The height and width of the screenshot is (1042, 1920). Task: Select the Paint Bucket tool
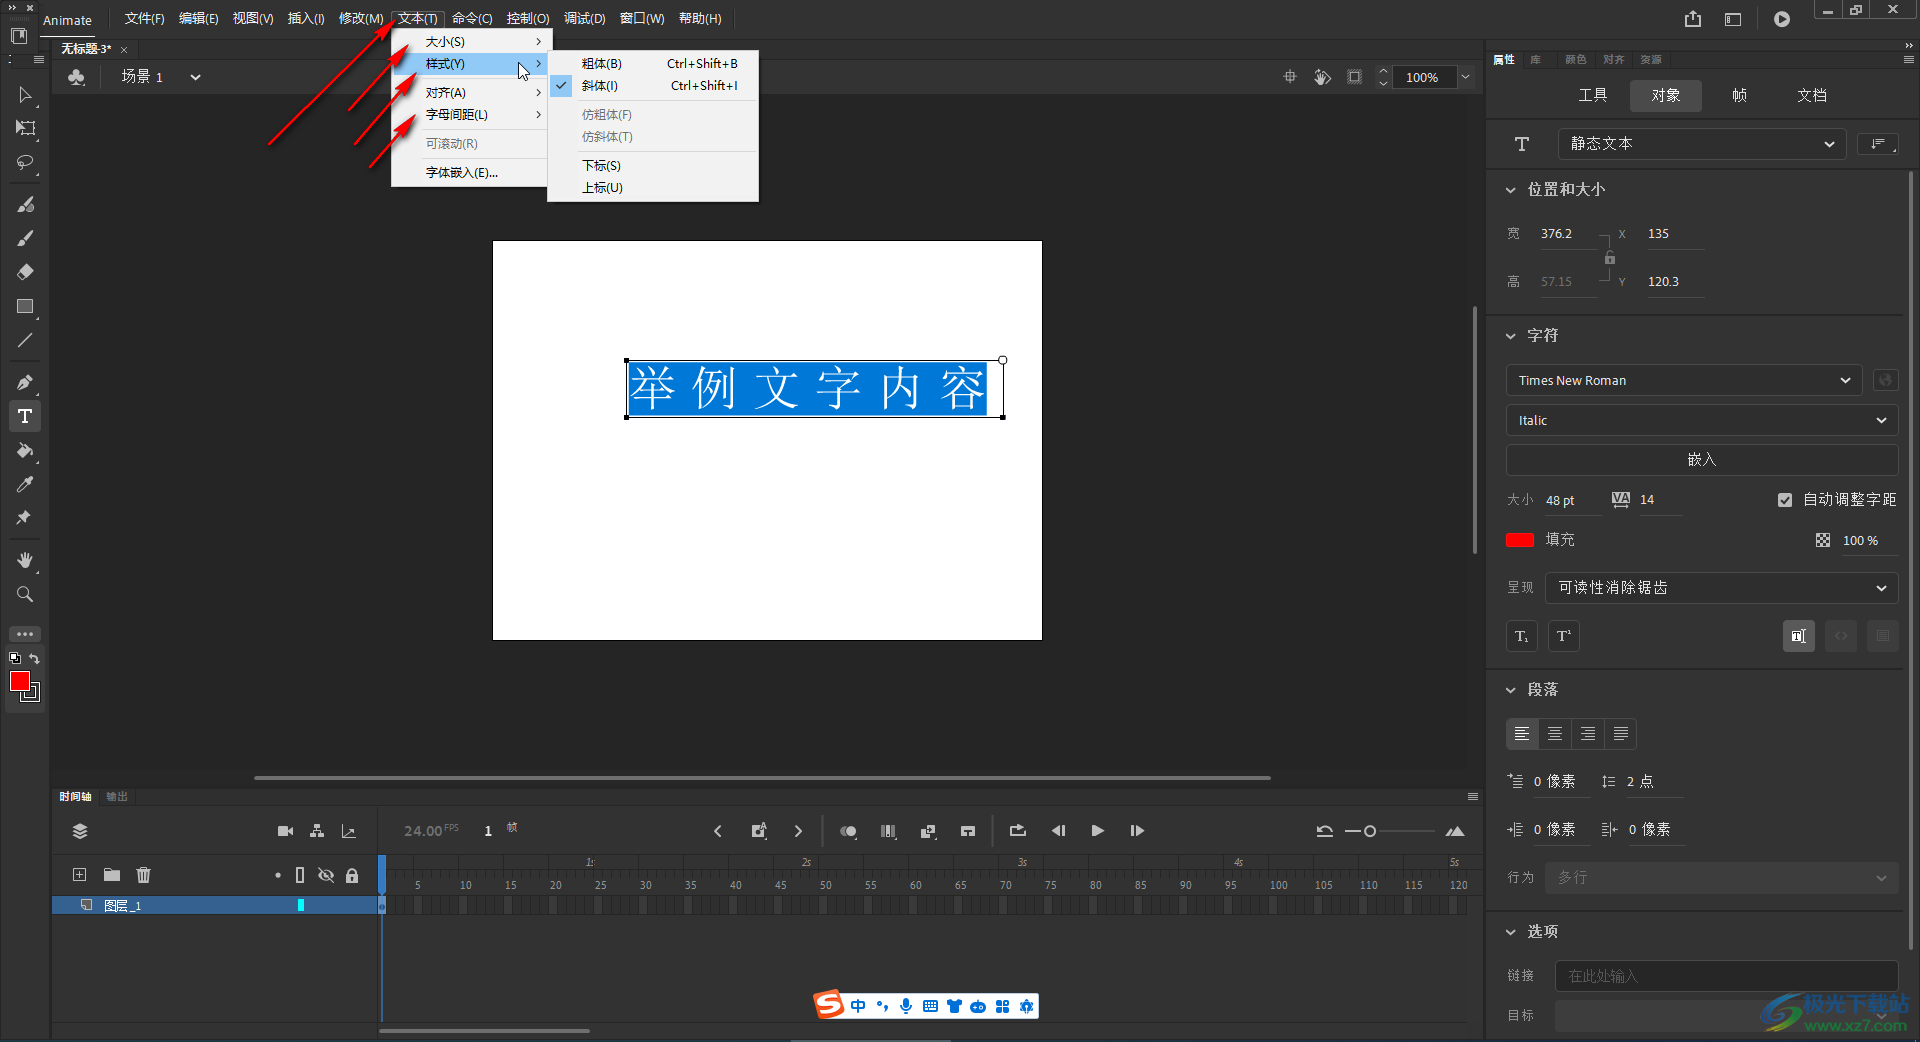coord(25,451)
